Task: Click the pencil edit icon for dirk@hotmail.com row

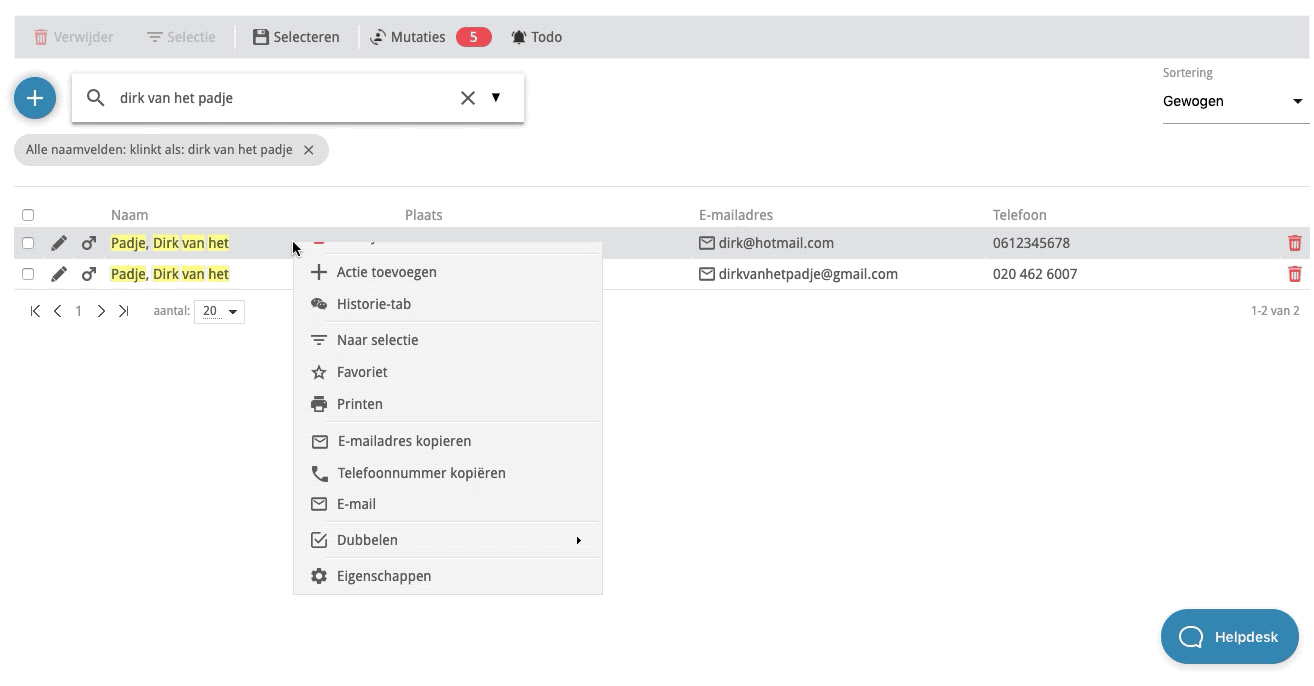Action: click(59, 243)
